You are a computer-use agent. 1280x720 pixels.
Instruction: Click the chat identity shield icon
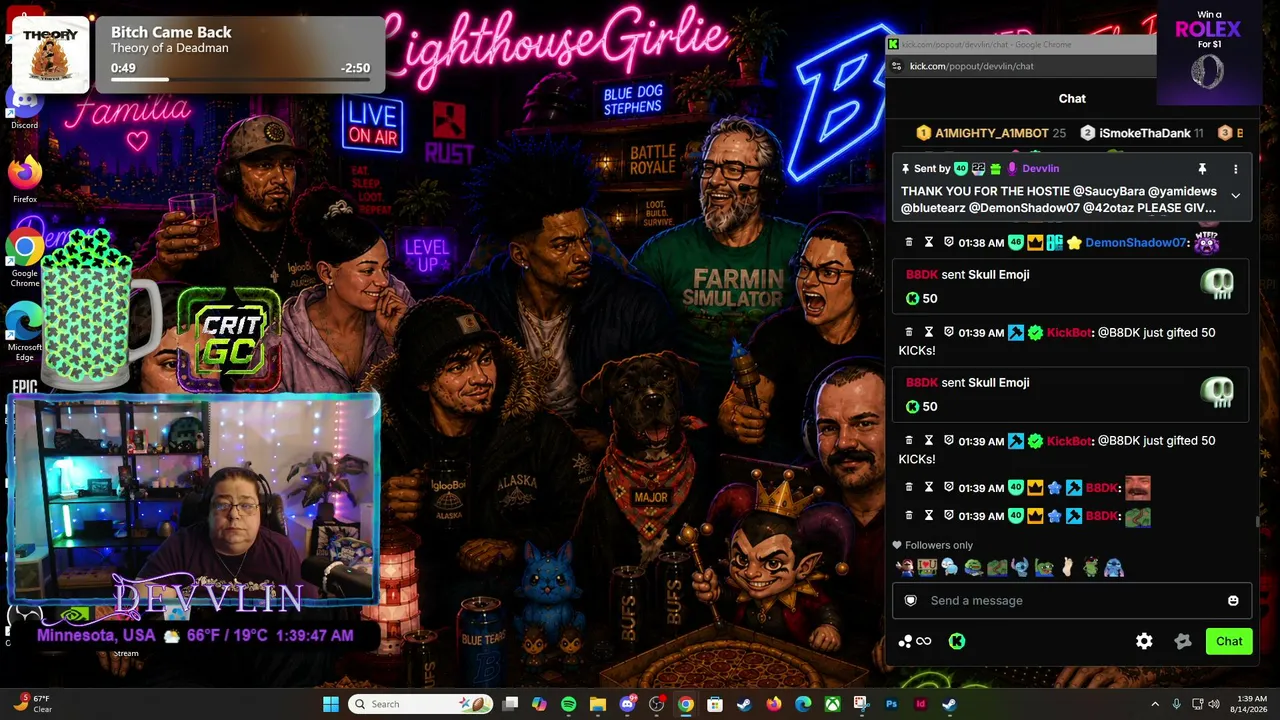910,601
